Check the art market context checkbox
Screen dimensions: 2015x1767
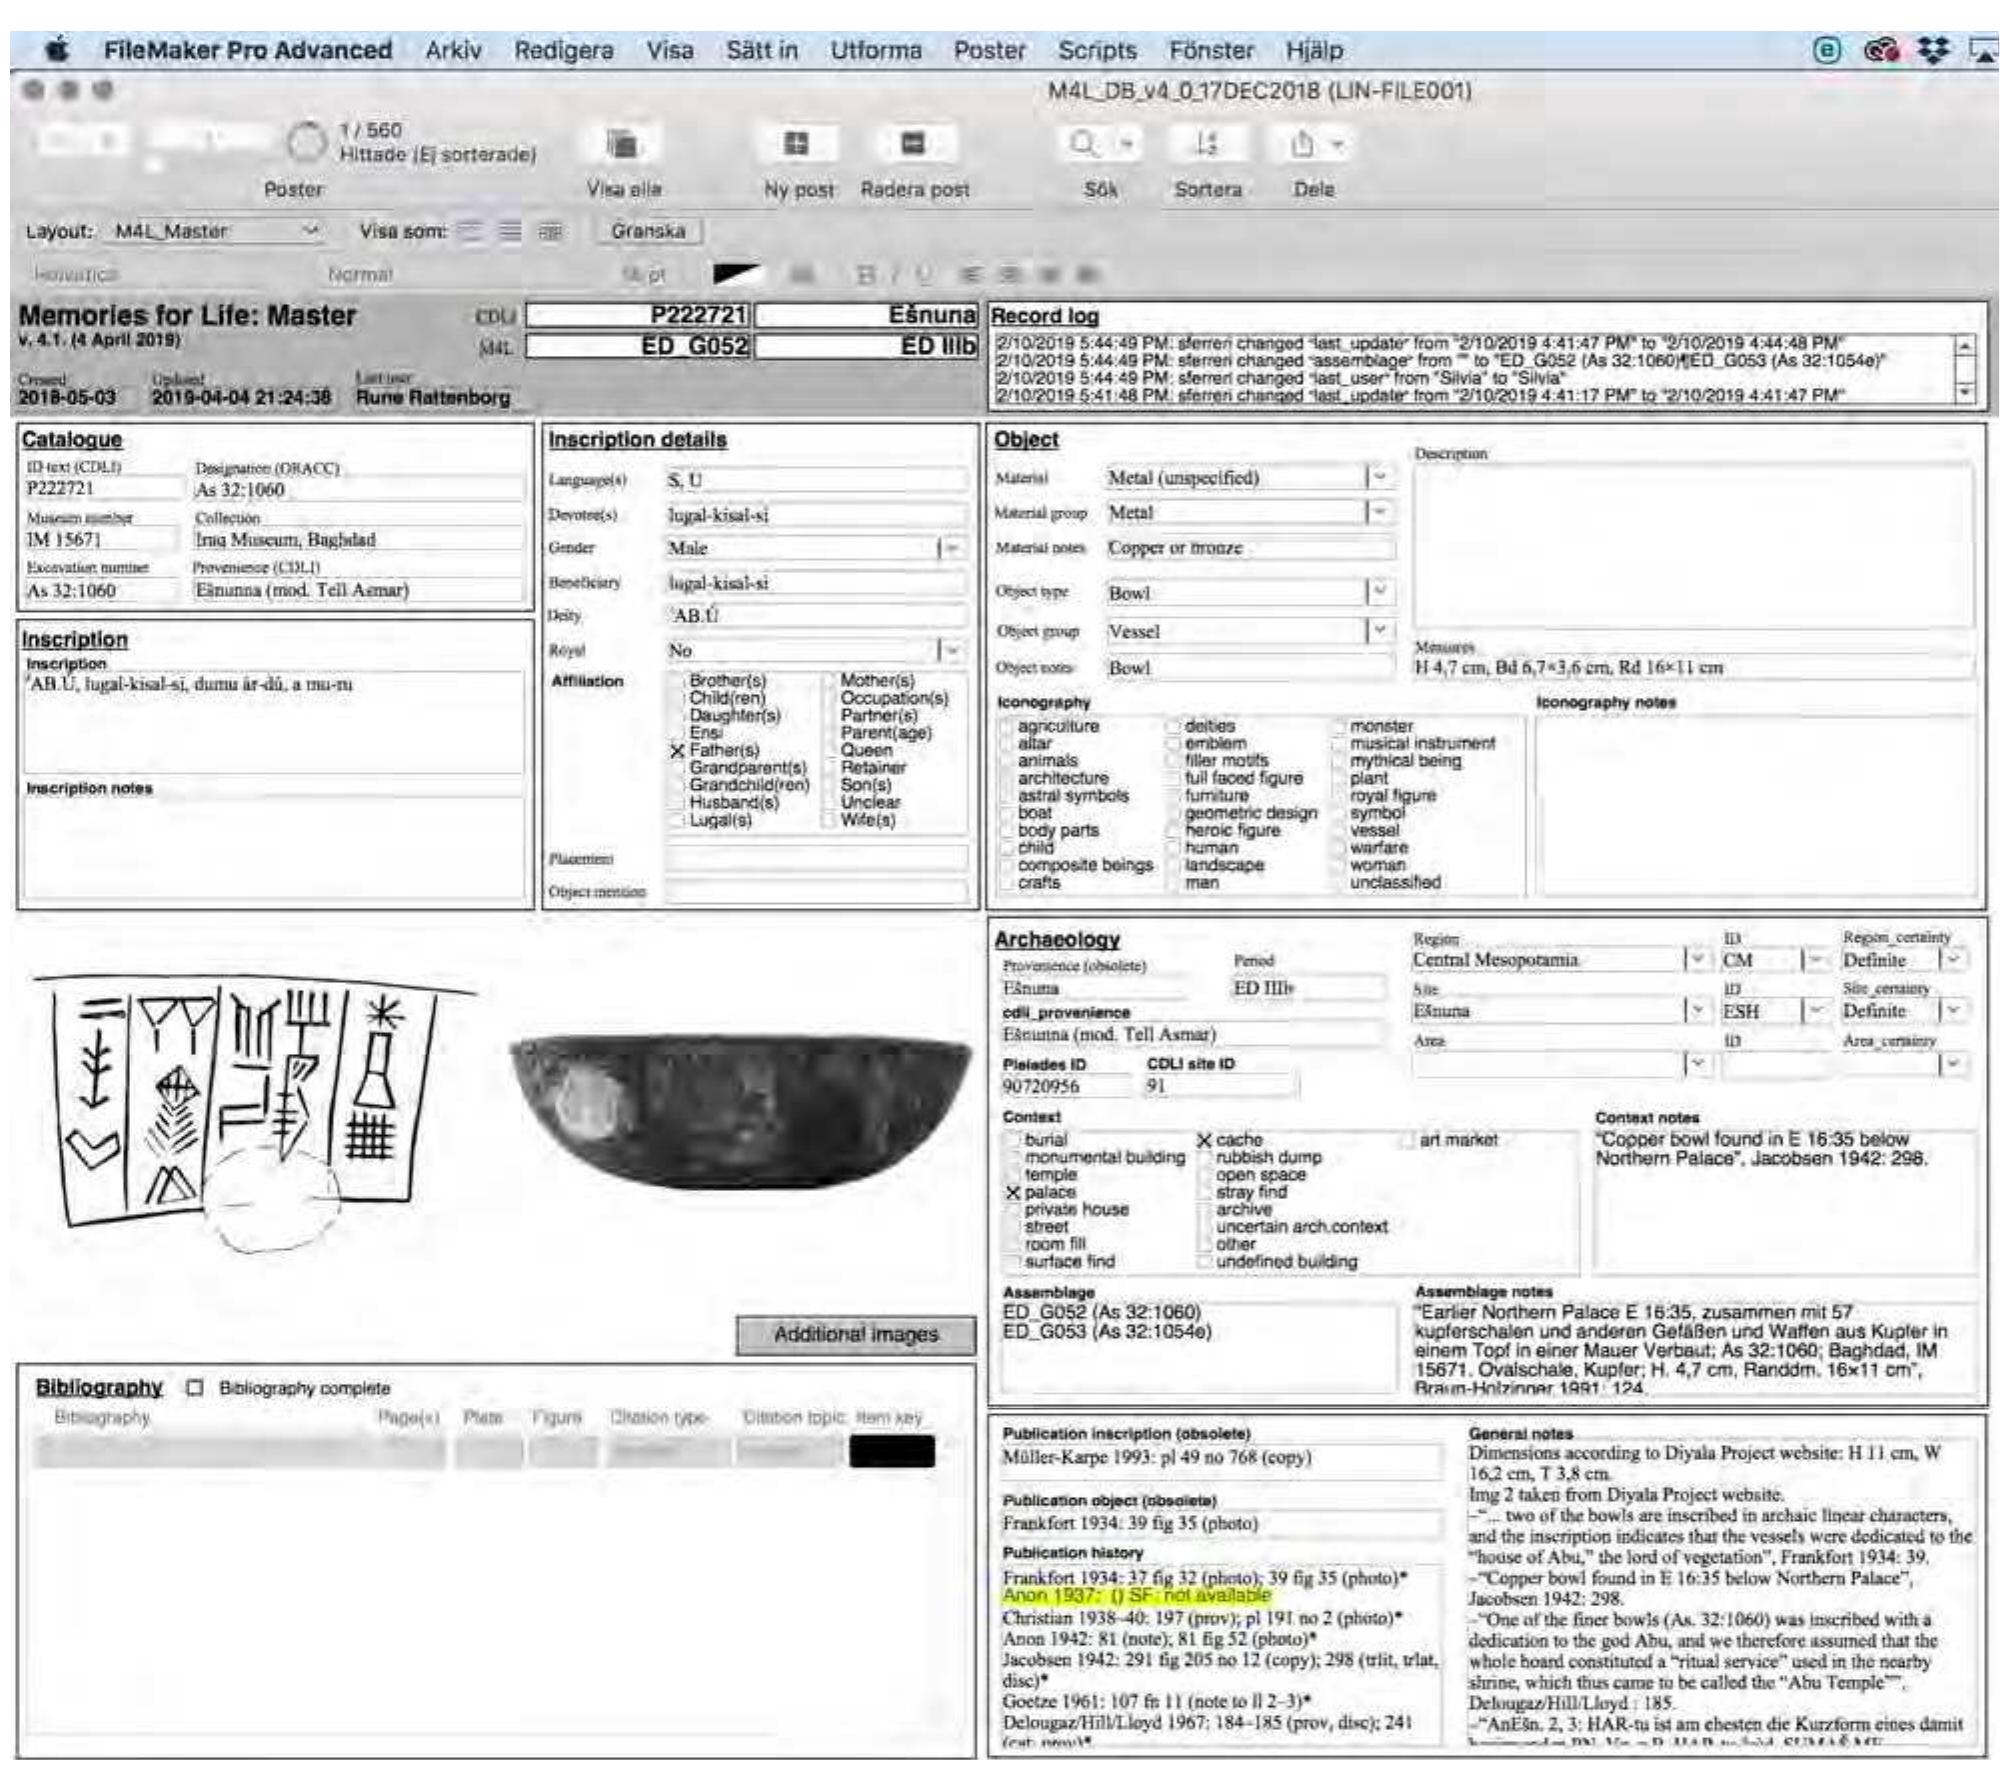pyautogui.click(x=1407, y=1140)
